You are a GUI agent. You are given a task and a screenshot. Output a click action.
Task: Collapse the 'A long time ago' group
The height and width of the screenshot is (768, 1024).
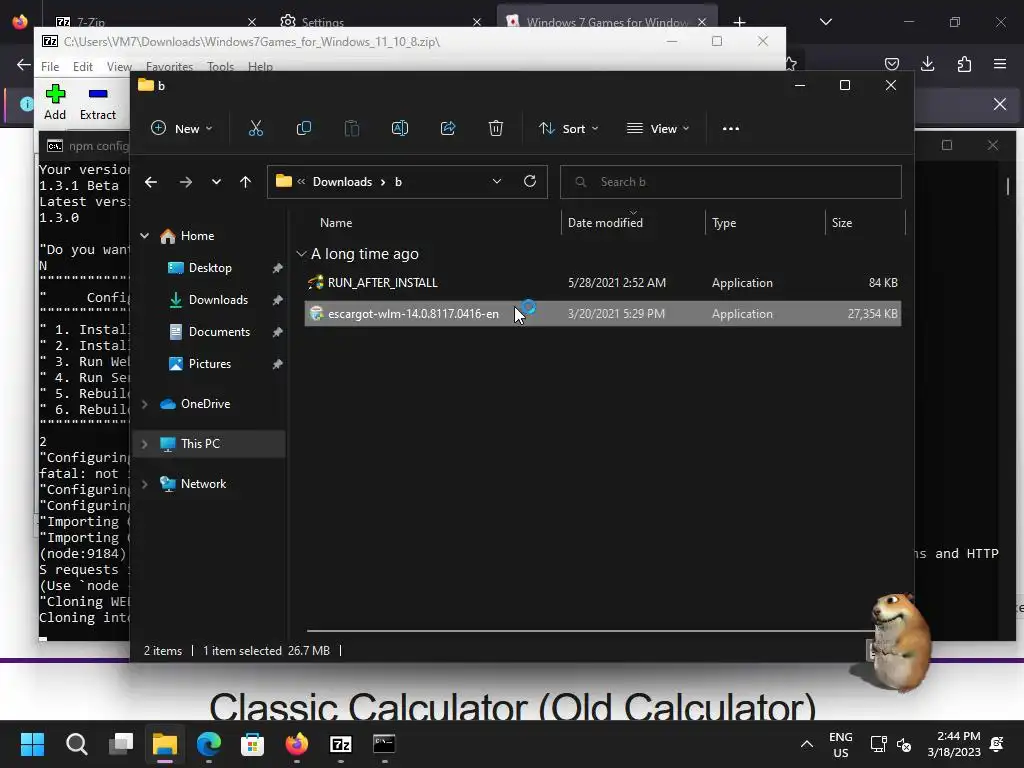[x=301, y=253]
